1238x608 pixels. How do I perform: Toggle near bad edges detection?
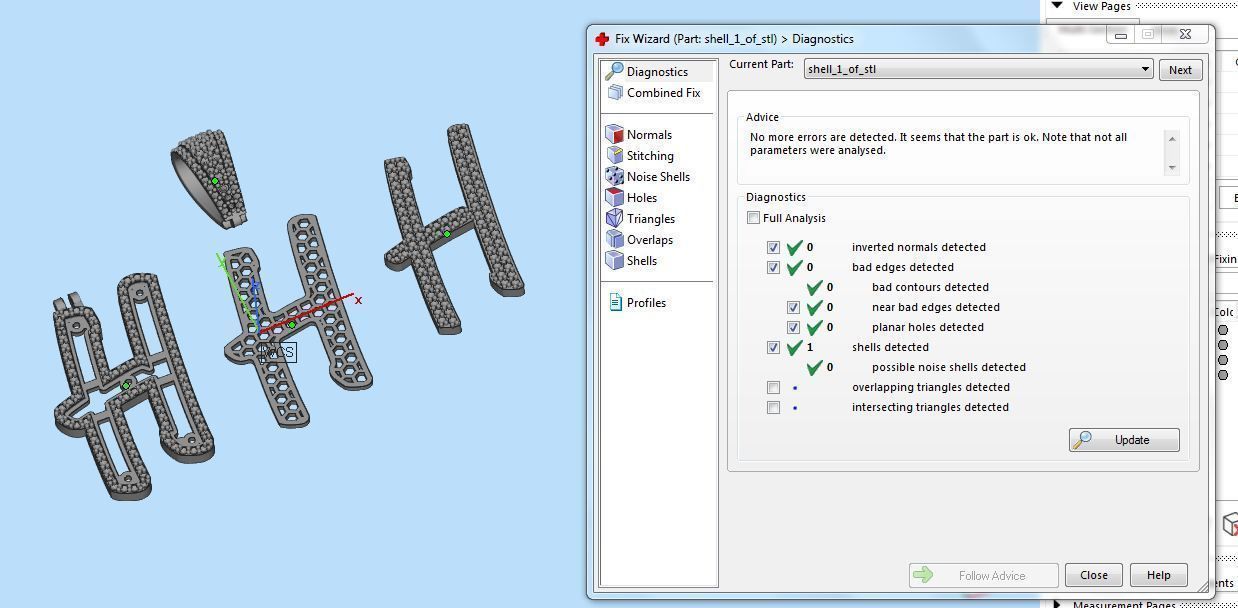(793, 307)
